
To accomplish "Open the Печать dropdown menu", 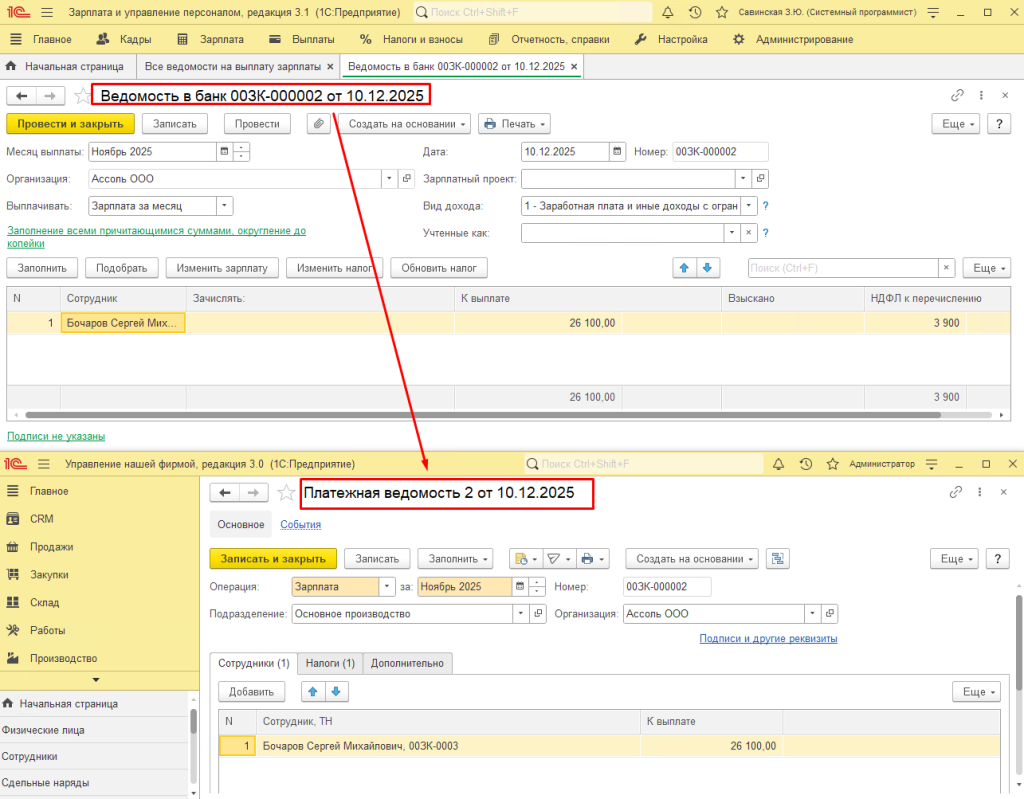I will click(514, 124).
